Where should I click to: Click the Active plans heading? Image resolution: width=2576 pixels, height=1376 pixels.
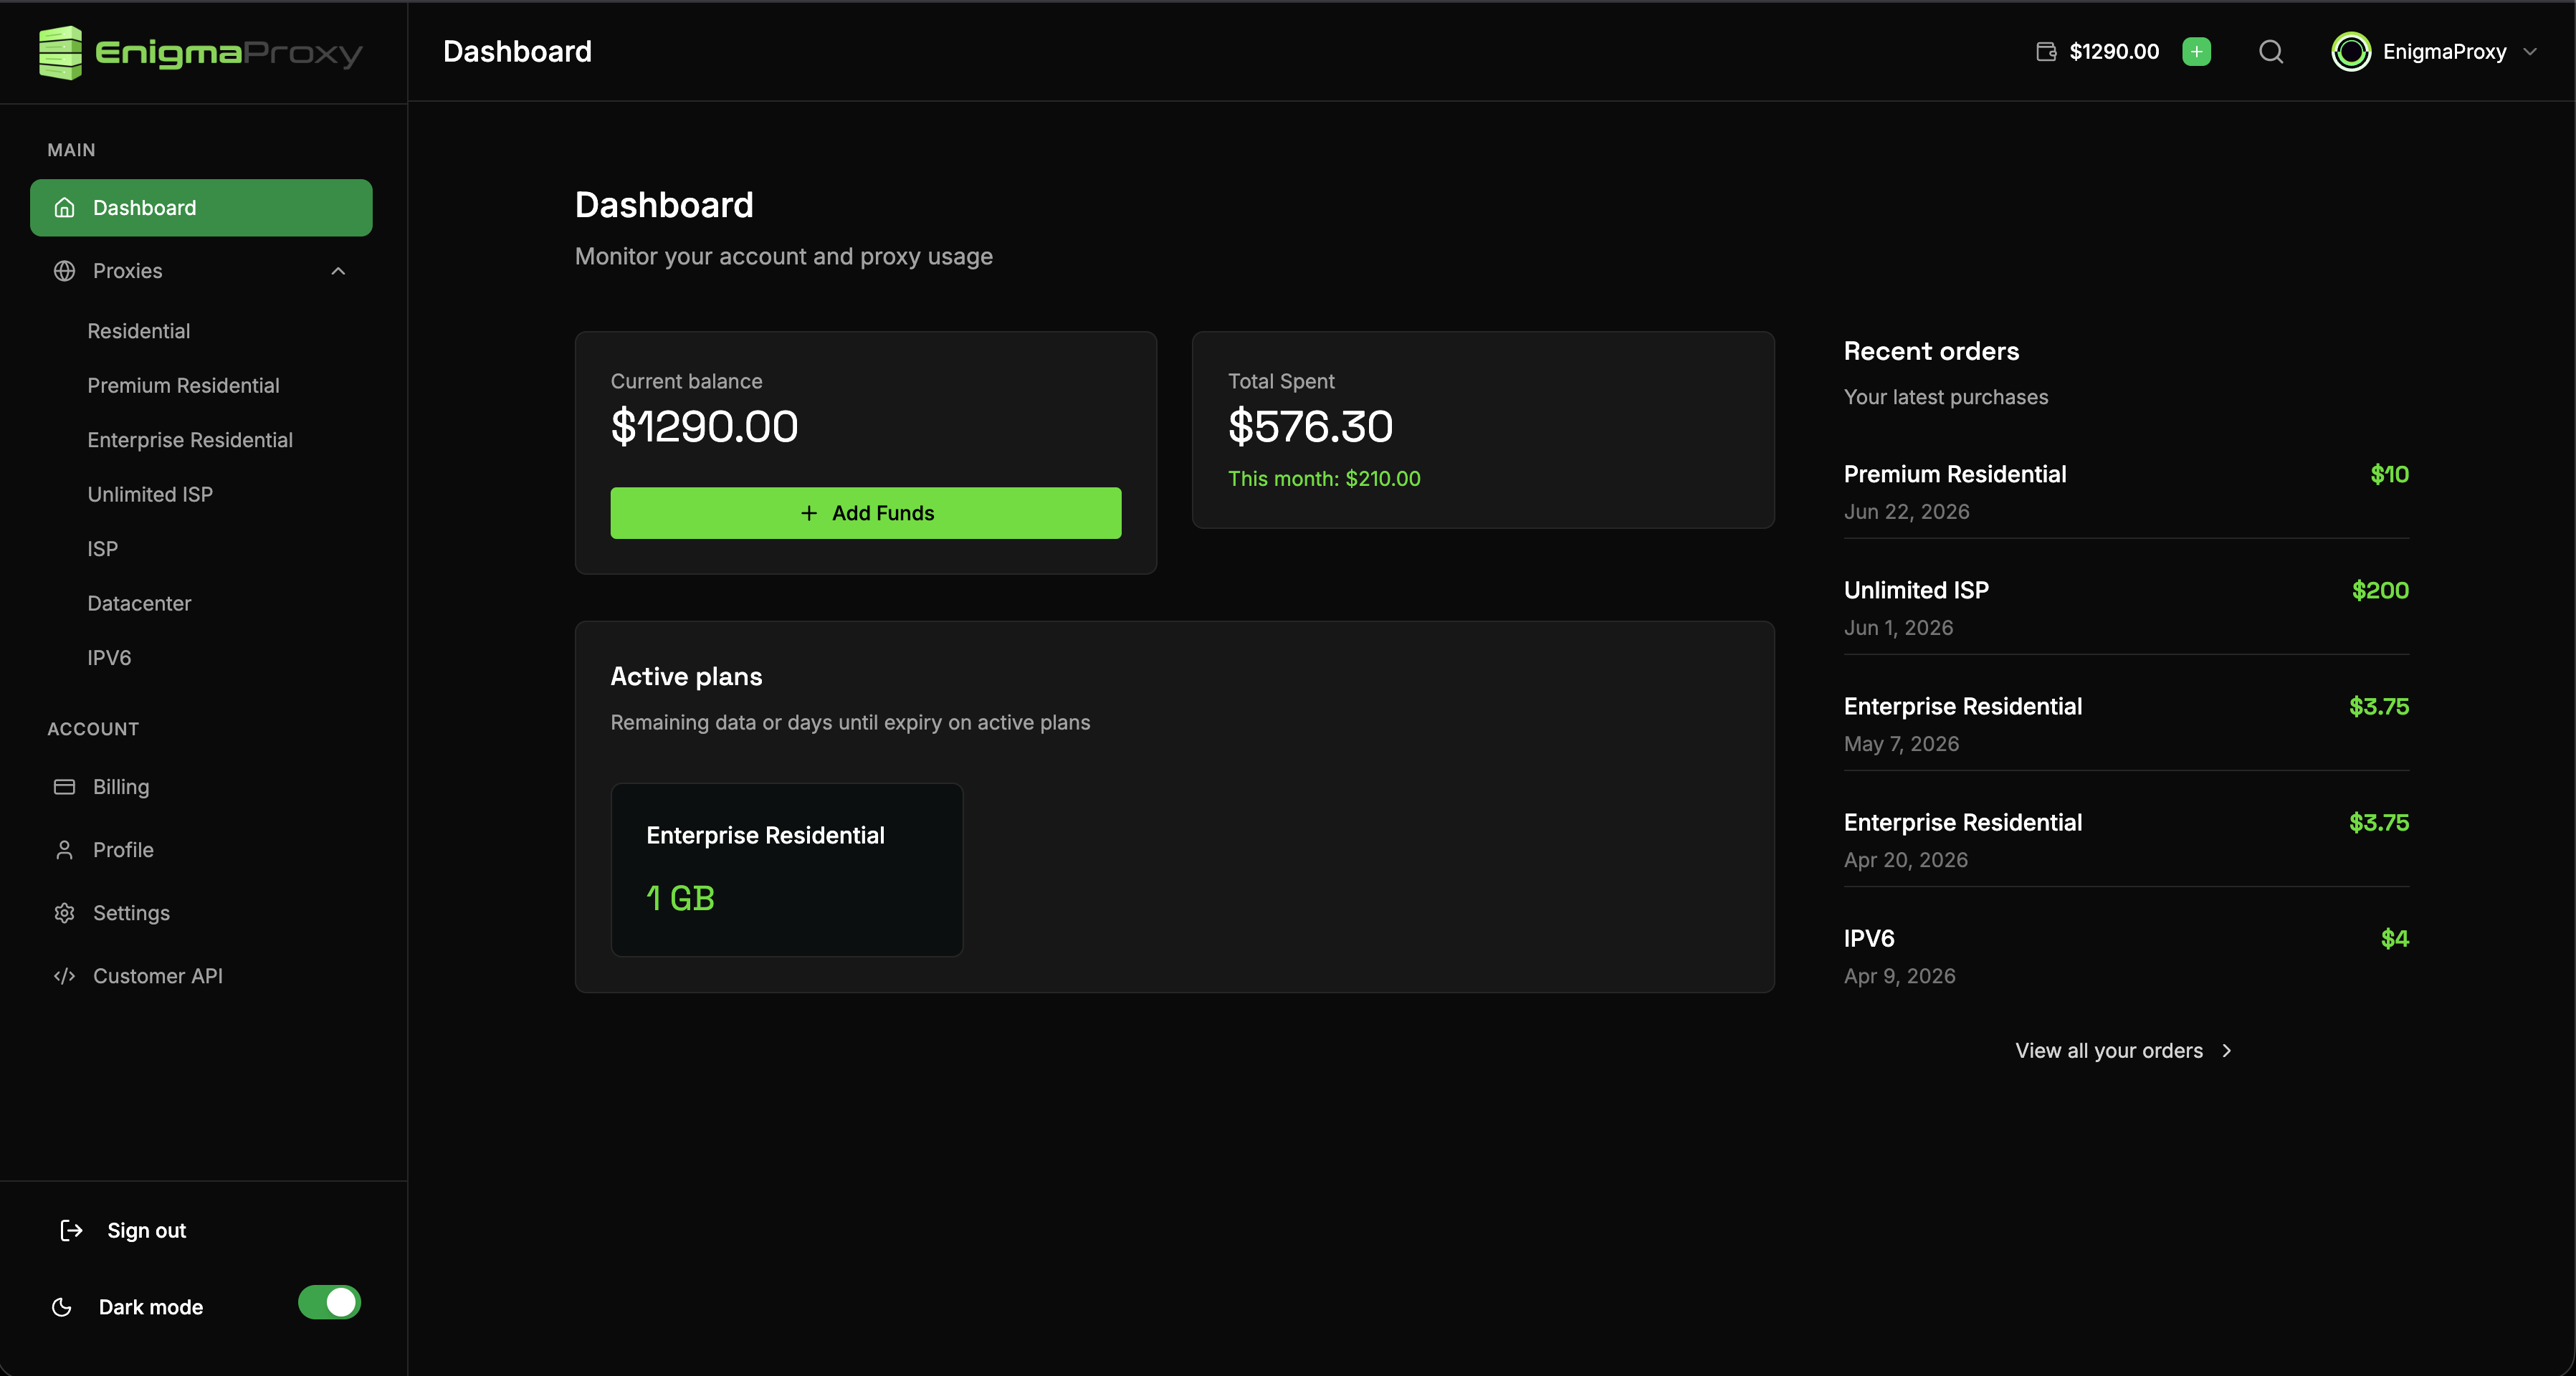click(x=686, y=677)
